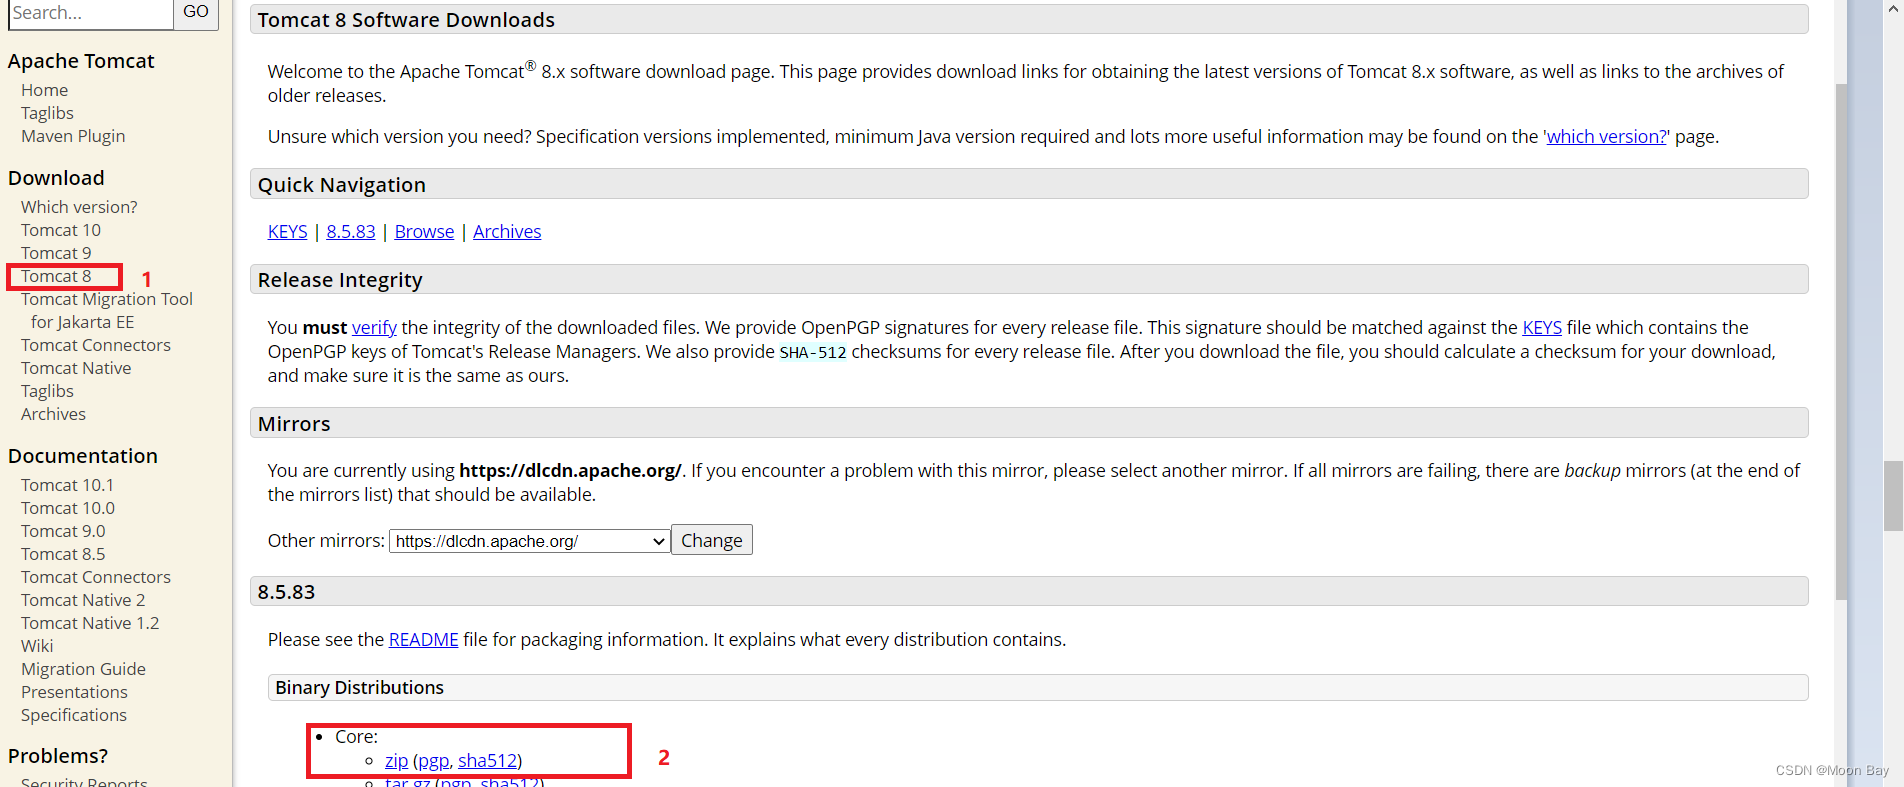The height and width of the screenshot is (787, 1904).
Task: Open the README file link
Action: pyautogui.click(x=423, y=640)
